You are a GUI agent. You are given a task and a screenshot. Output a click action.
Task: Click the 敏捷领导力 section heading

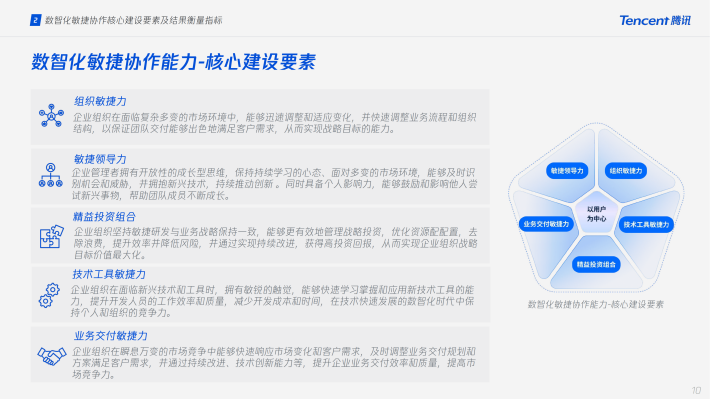pos(100,159)
